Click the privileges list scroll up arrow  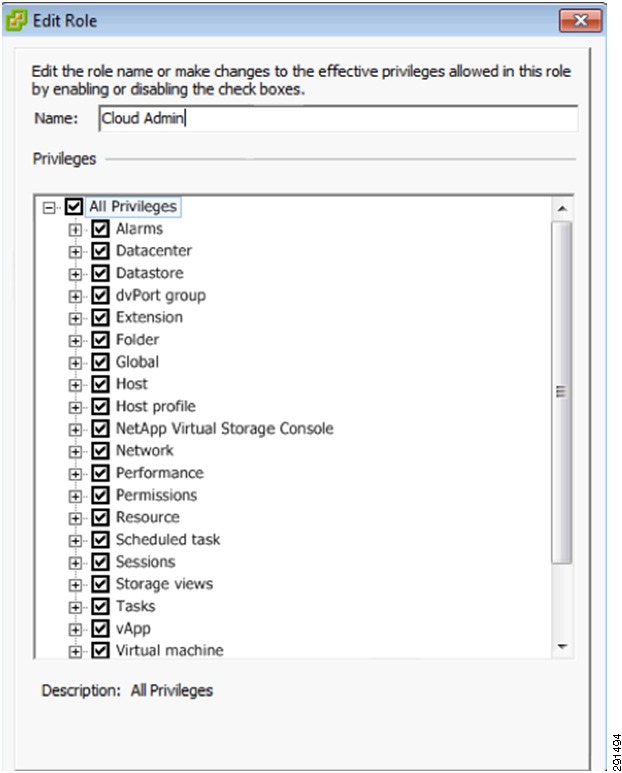tap(562, 209)
